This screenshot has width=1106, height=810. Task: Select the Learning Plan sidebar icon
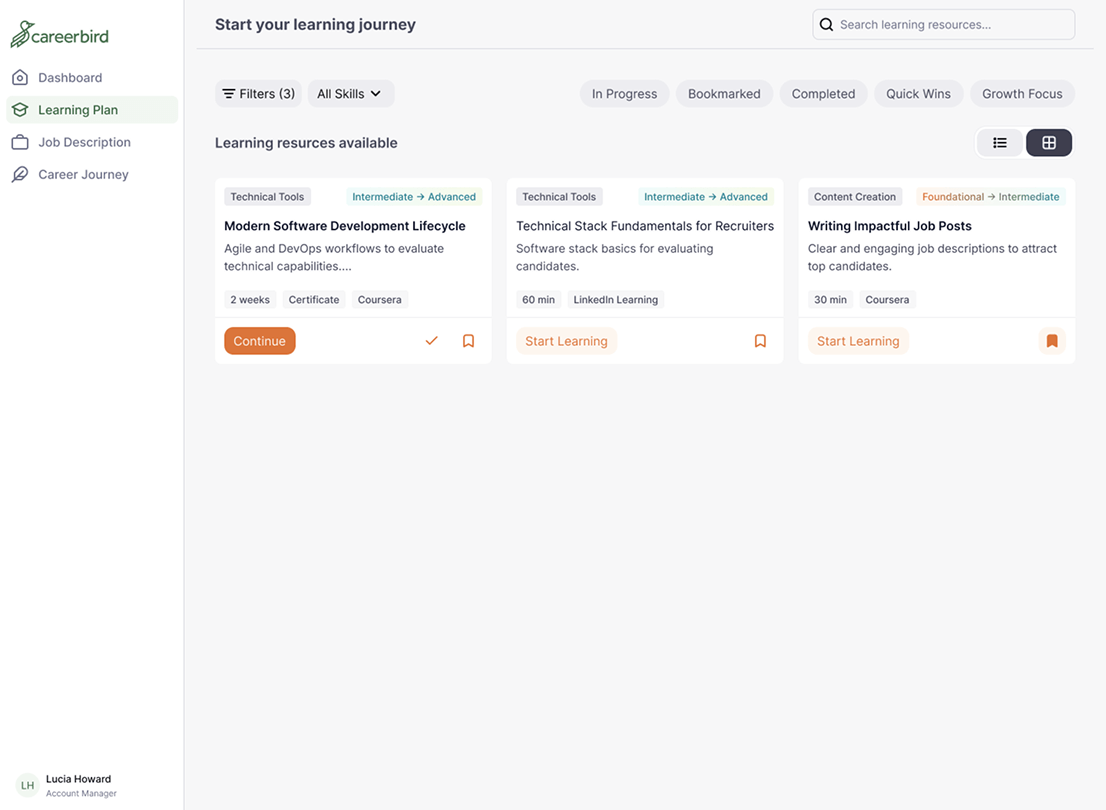pos(19,109)
